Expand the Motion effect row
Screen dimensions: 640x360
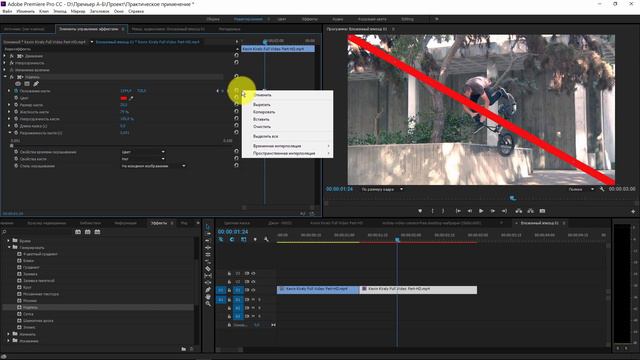(5, 56)
